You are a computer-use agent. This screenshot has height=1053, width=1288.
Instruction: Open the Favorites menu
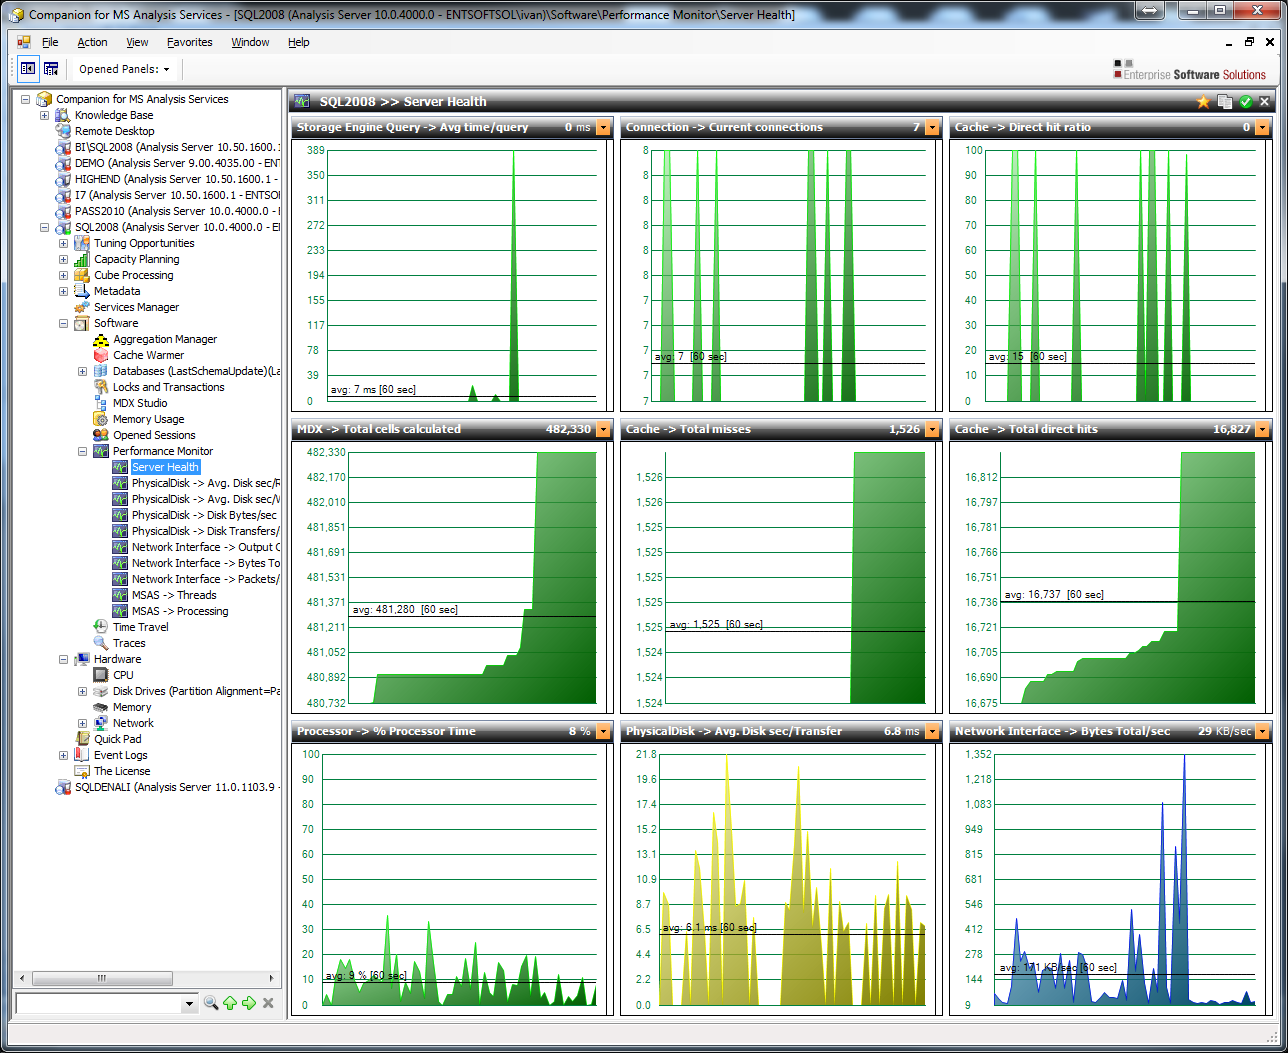tap(189, 42)
